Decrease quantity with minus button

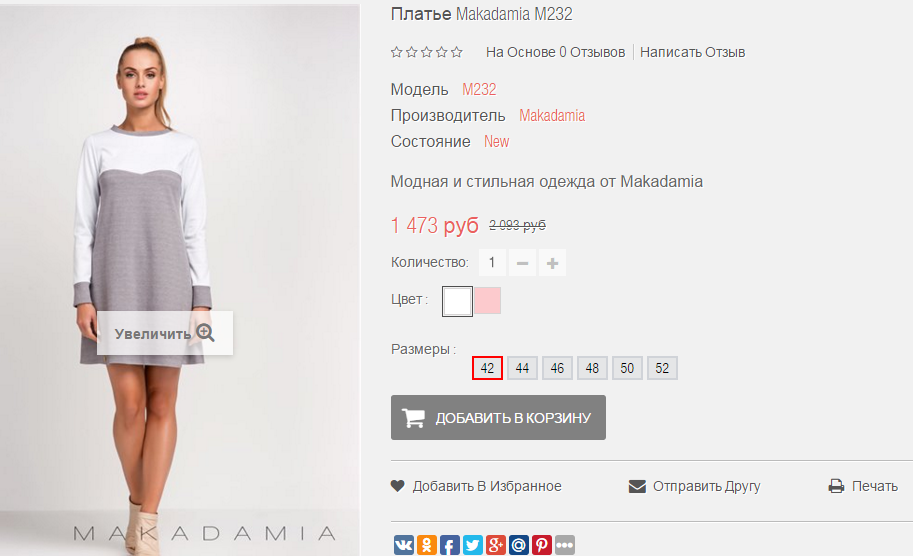click(522, 263)
